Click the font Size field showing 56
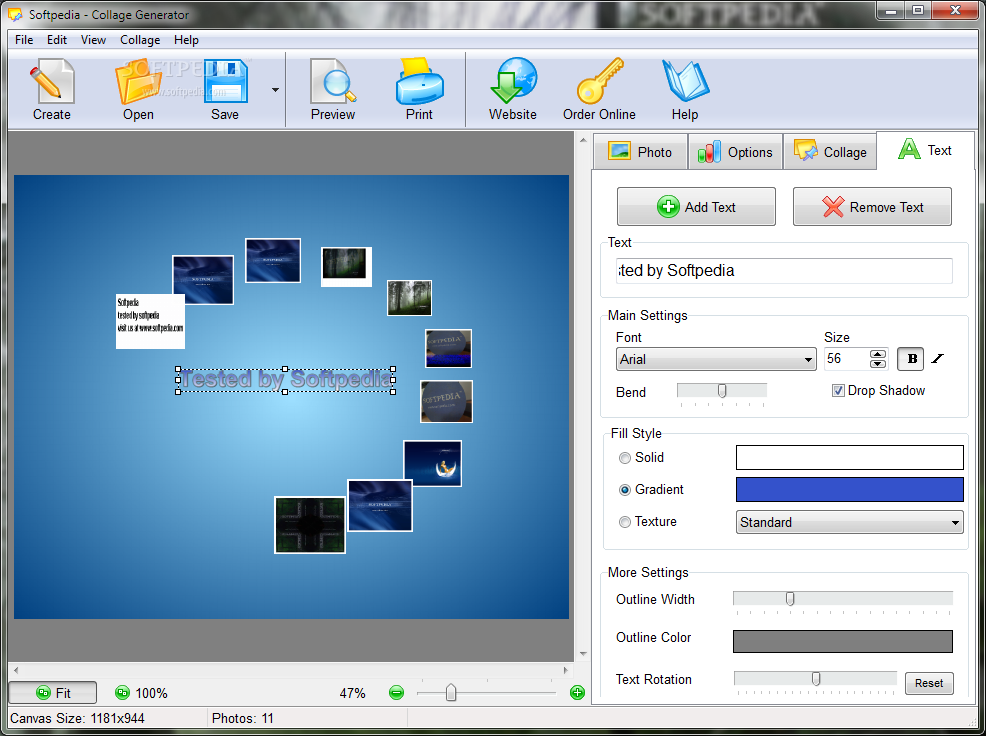The height and width of the screenshot is (736, 986). click(x=846, y=359)
